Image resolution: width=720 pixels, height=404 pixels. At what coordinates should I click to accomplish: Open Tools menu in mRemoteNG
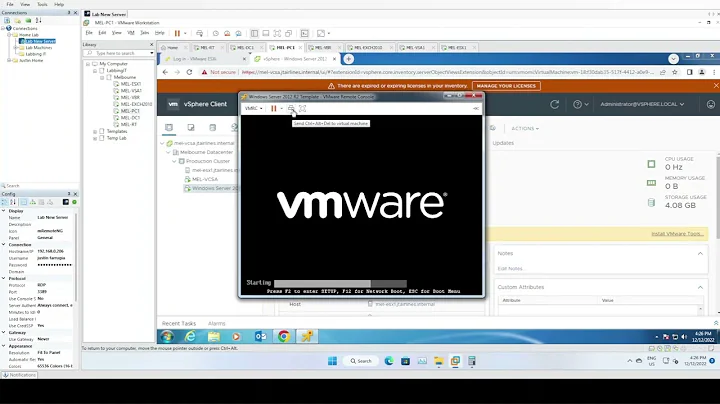(x=42, y=4)
